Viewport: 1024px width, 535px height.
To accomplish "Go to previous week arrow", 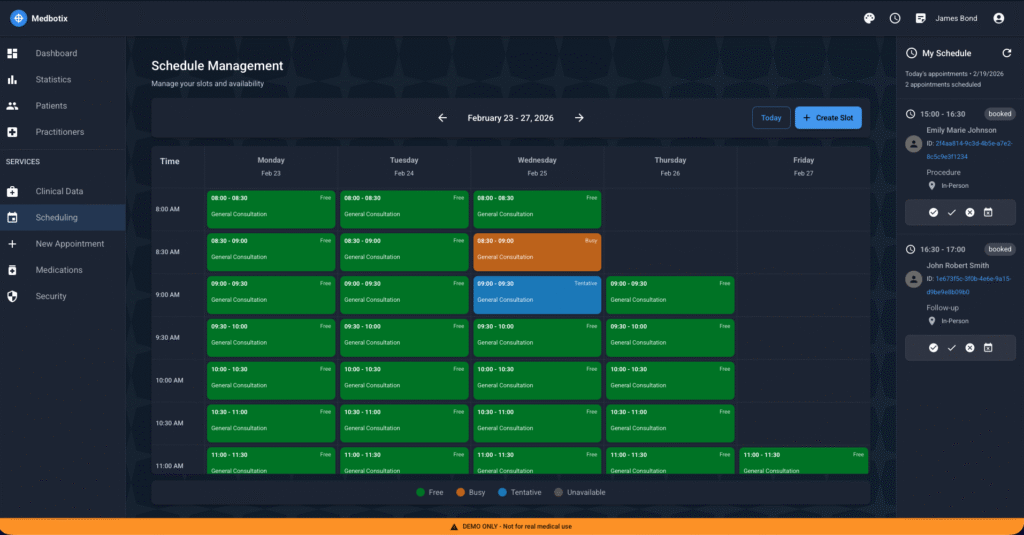I will pyautogui.click(x=442, y=118).
